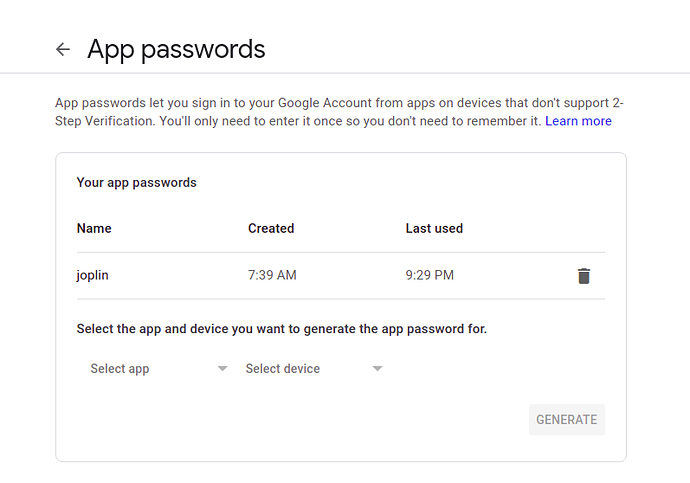Delete the joplin app password with trash icon
Screen dimensions: 690x483
click(x=584, y=276)
